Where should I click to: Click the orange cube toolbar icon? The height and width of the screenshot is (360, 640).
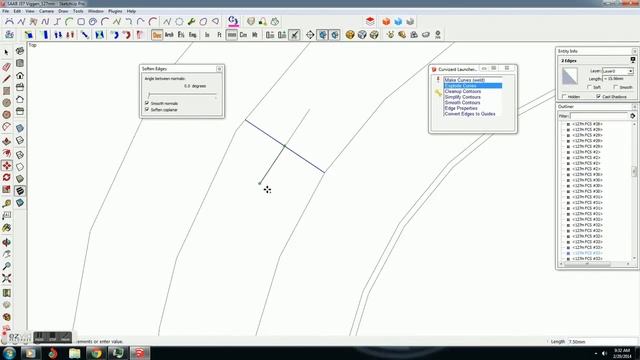click(x=386, y=21)
